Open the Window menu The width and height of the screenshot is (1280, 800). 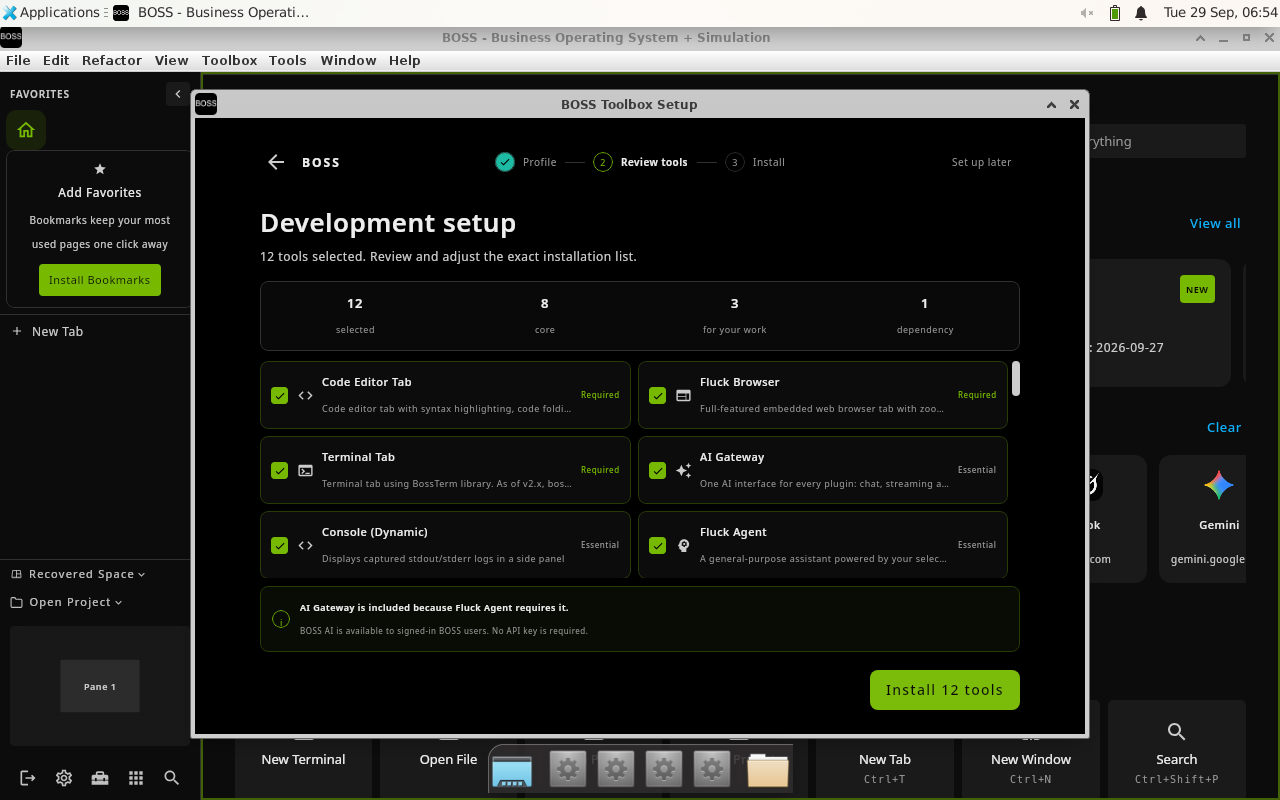tap(348, 60)
